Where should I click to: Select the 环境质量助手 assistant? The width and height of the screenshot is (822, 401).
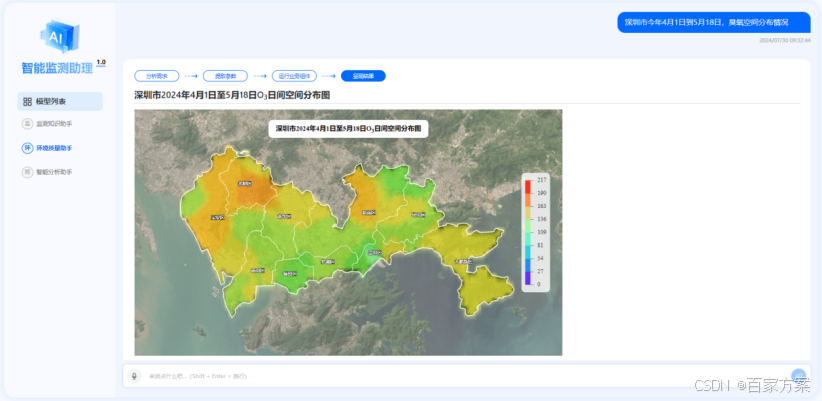click(x=54, y=148)
